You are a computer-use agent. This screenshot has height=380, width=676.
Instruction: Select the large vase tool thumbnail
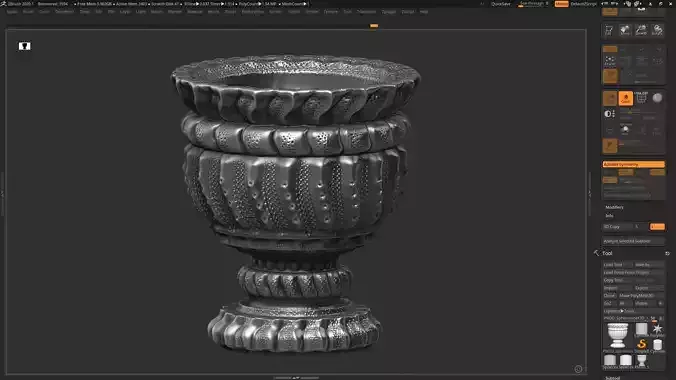(x=617, y=335)
